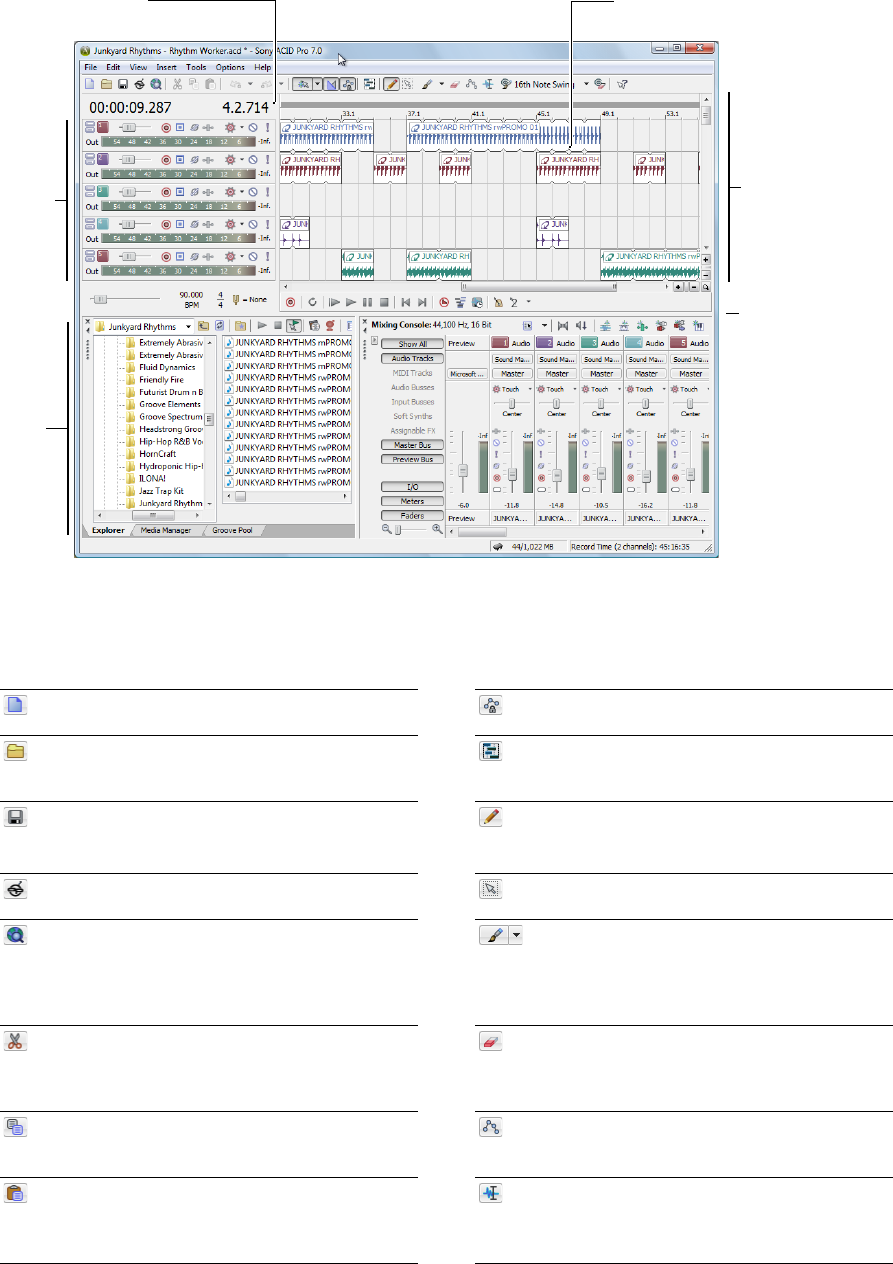Select the Draw tool pencil icon

[392, 85]
